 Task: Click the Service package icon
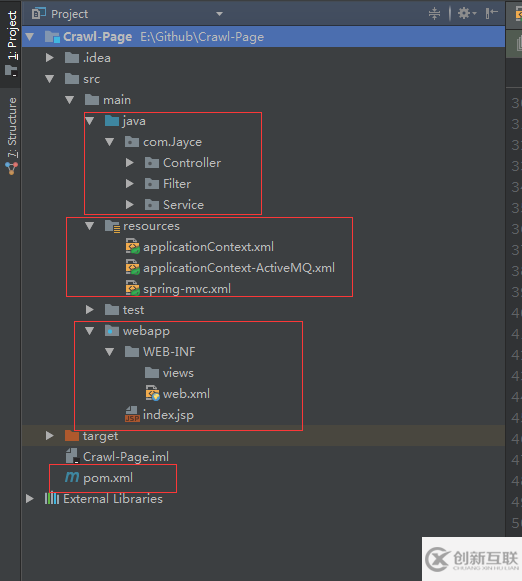(x=152, y=205)
